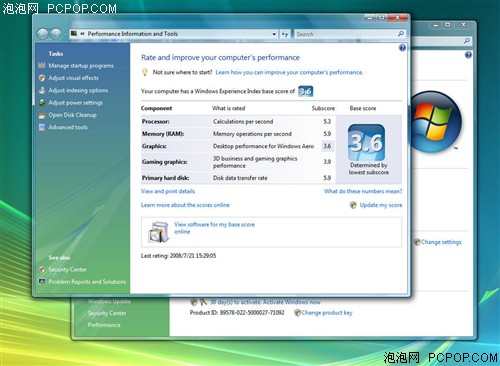Image resolution: width=500 pixels, height=366 pixels.
Task: Open Manage startup programs task
Action: click(x=81, y=66)
